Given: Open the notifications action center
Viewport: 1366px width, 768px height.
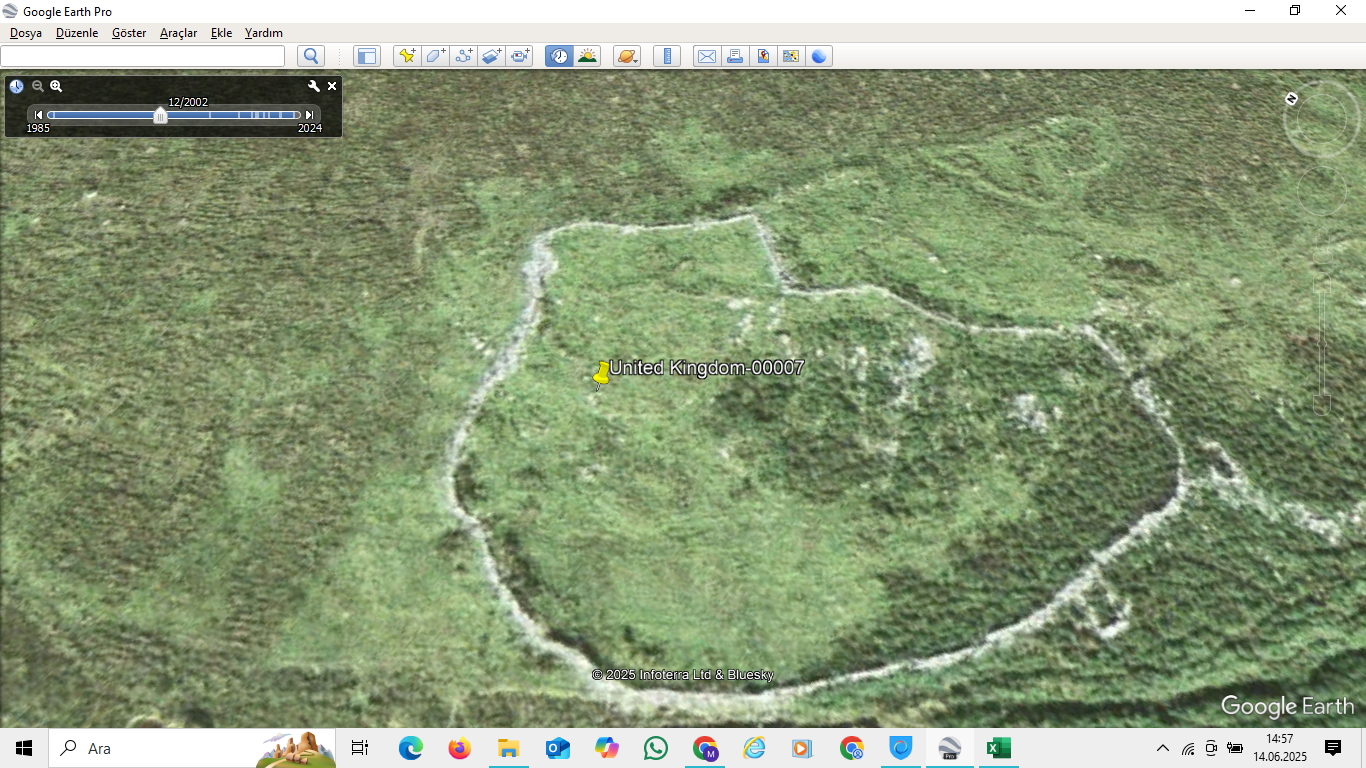Looking at the screenshot, I should (1332, 748).
